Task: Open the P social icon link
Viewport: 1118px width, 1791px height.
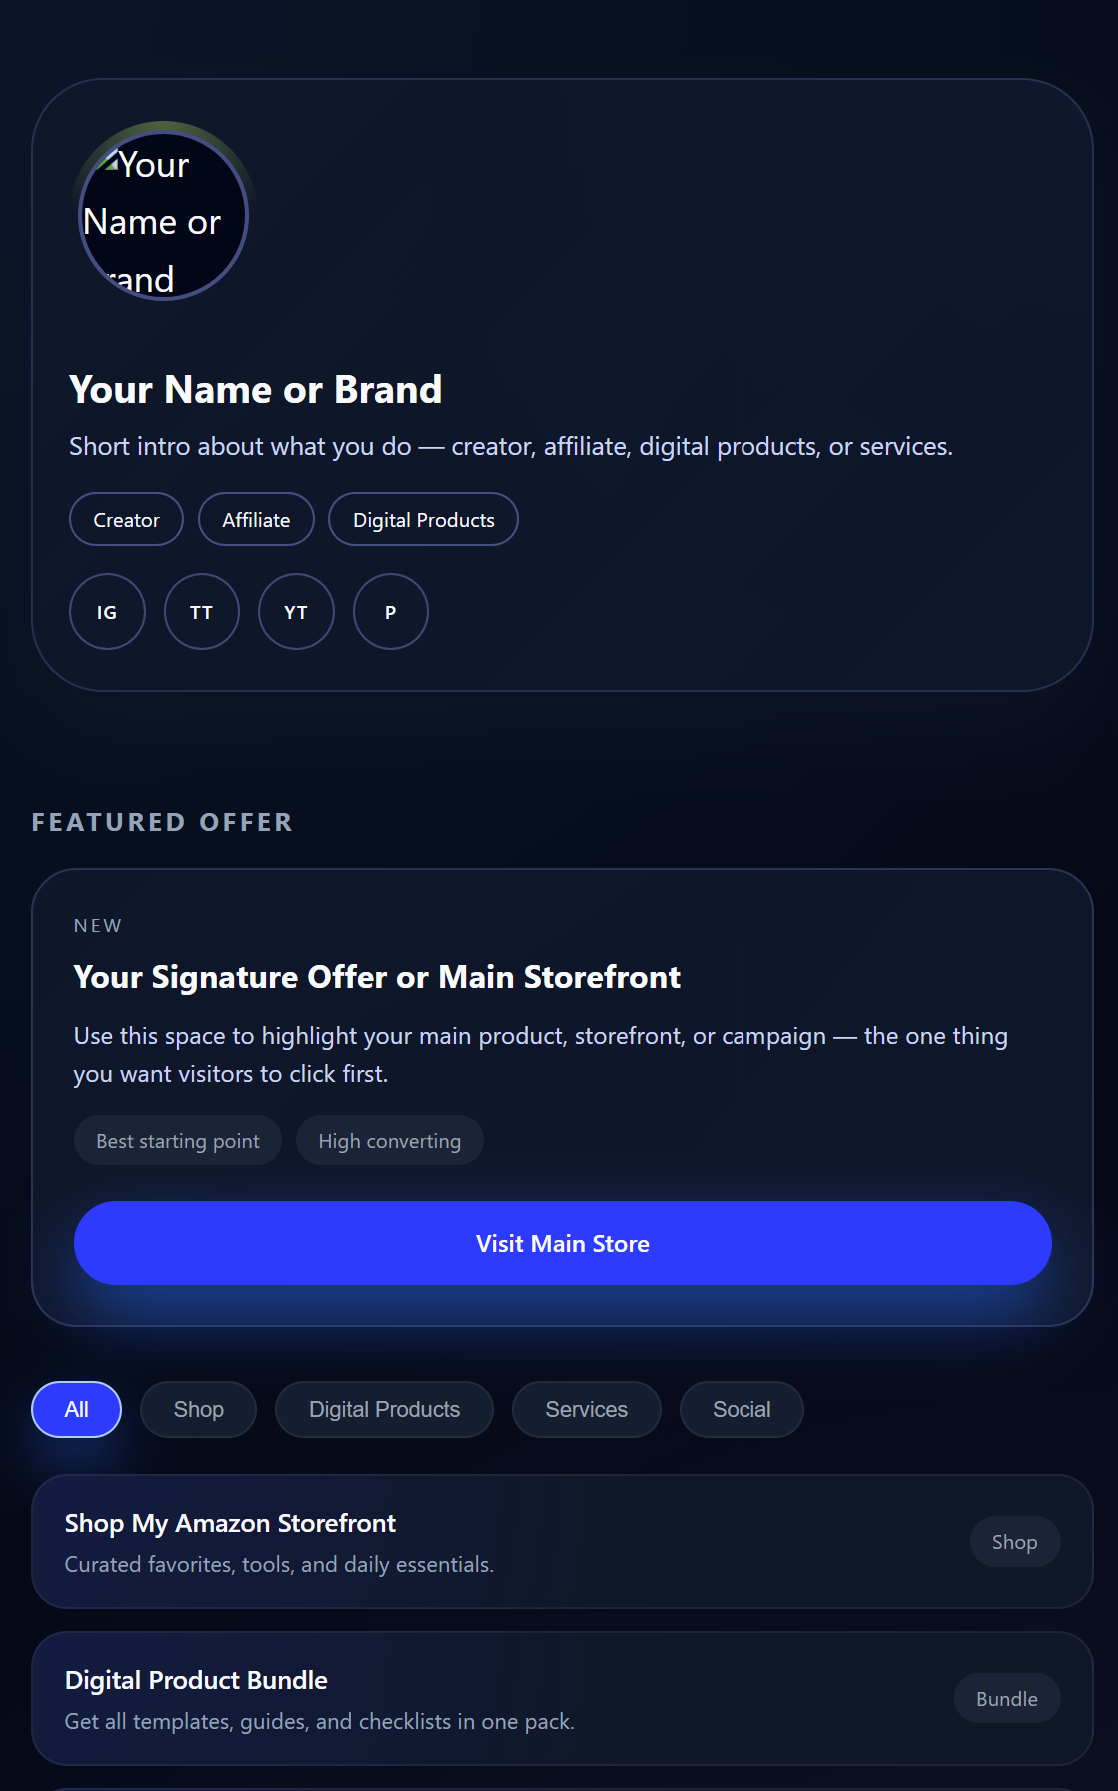Action: [x=391, y=612]
